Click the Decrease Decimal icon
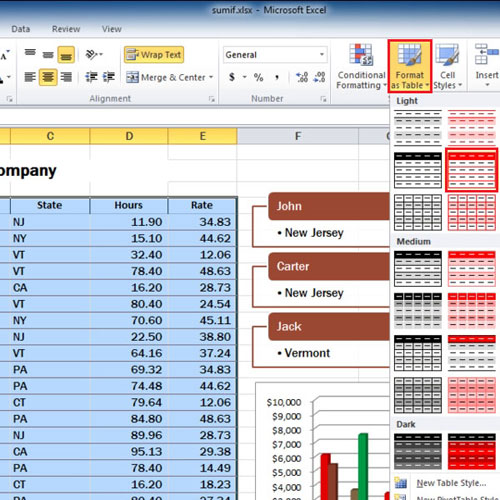500x500 pixels. pyautogui.click(x=319, y=77)
